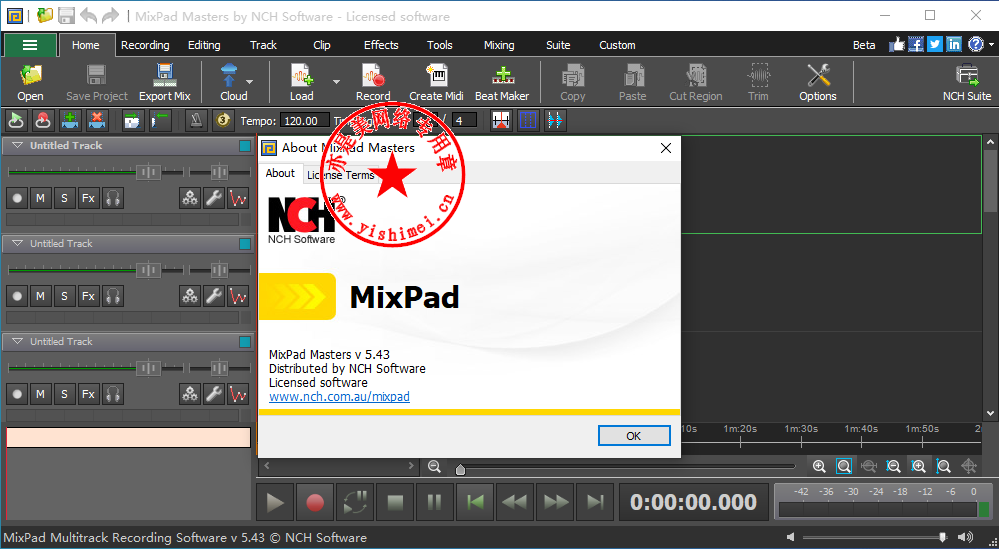Solo the top track with S button
Image resolution: width=999 pixels, height=549 pixels.
[x=64, y=198]
